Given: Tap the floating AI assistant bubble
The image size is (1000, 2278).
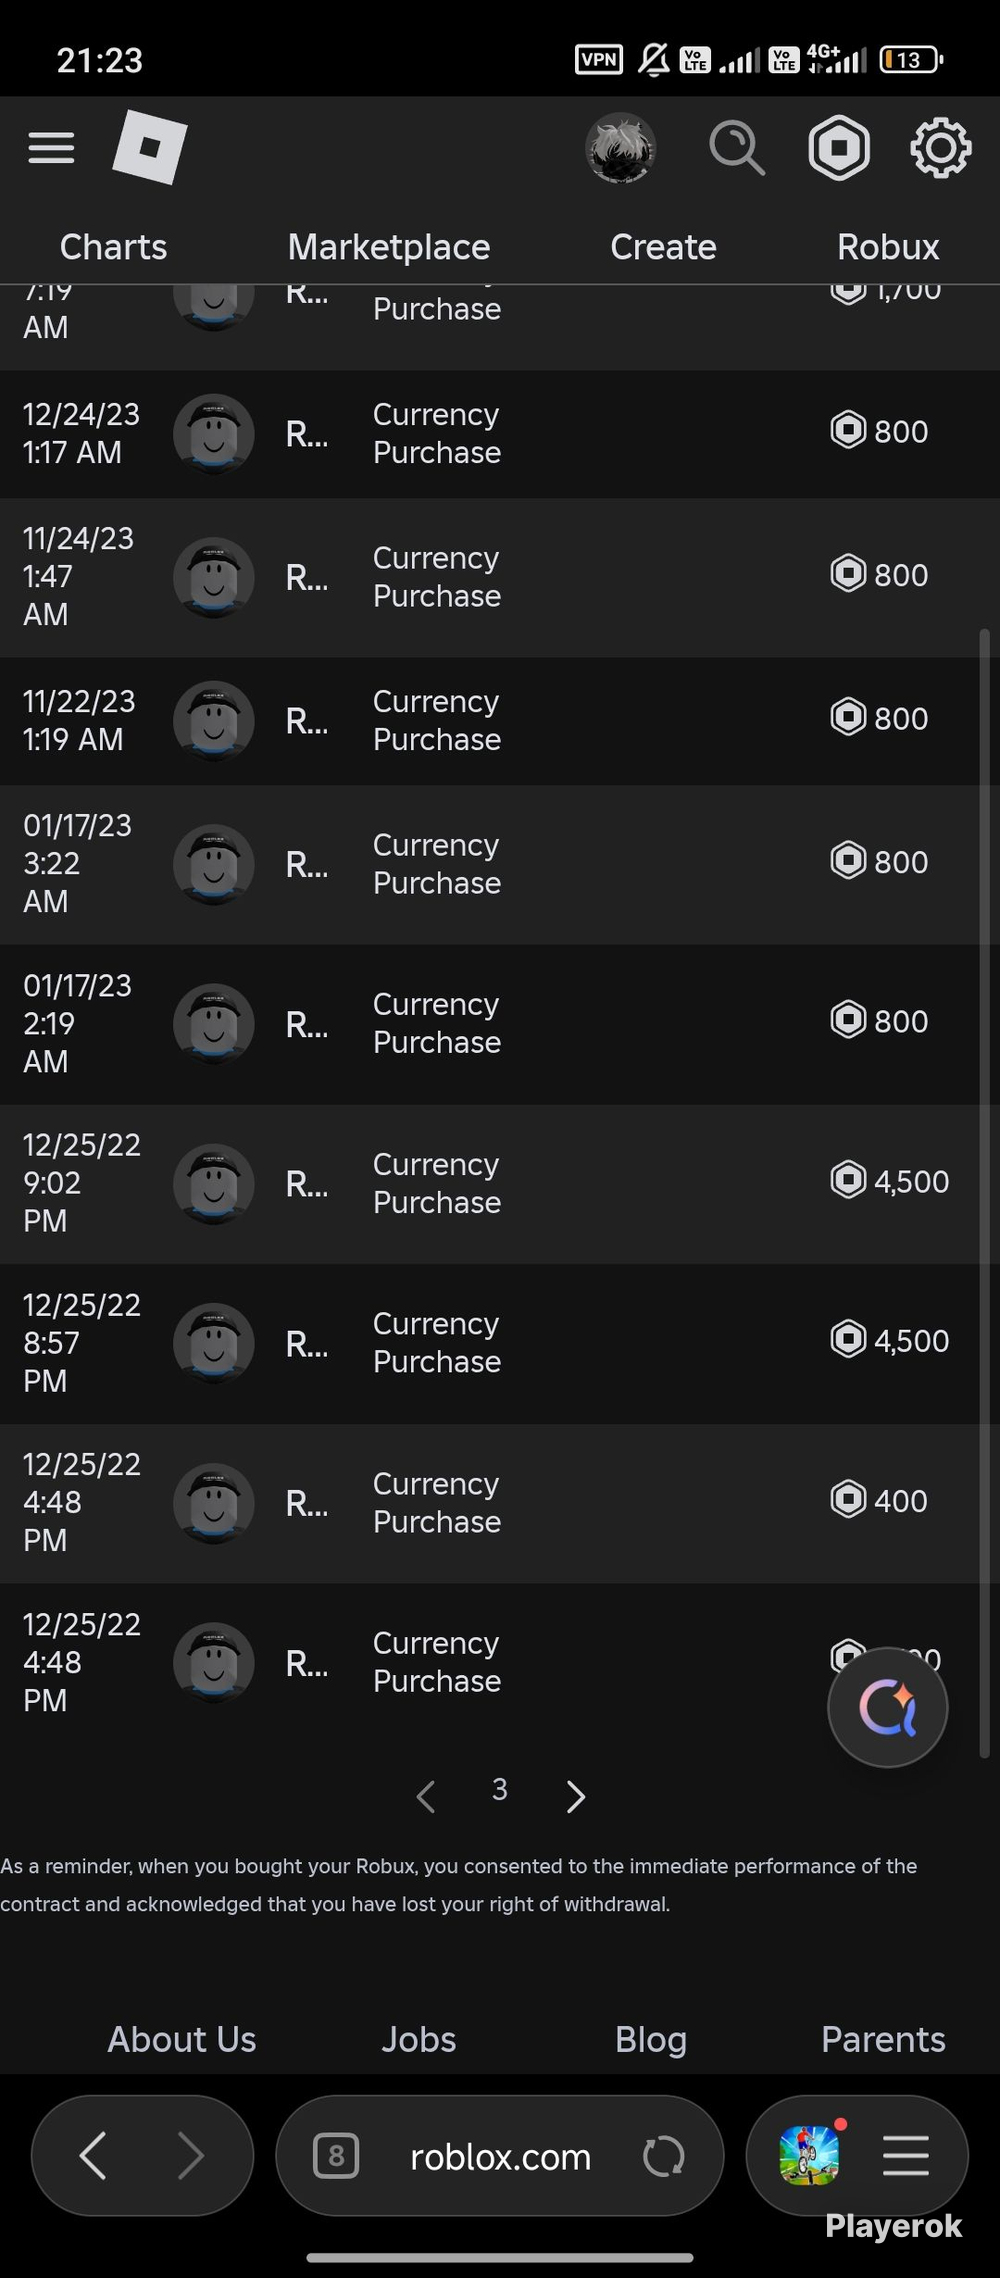Looking at the screenshot, I should coord(887,1707).
